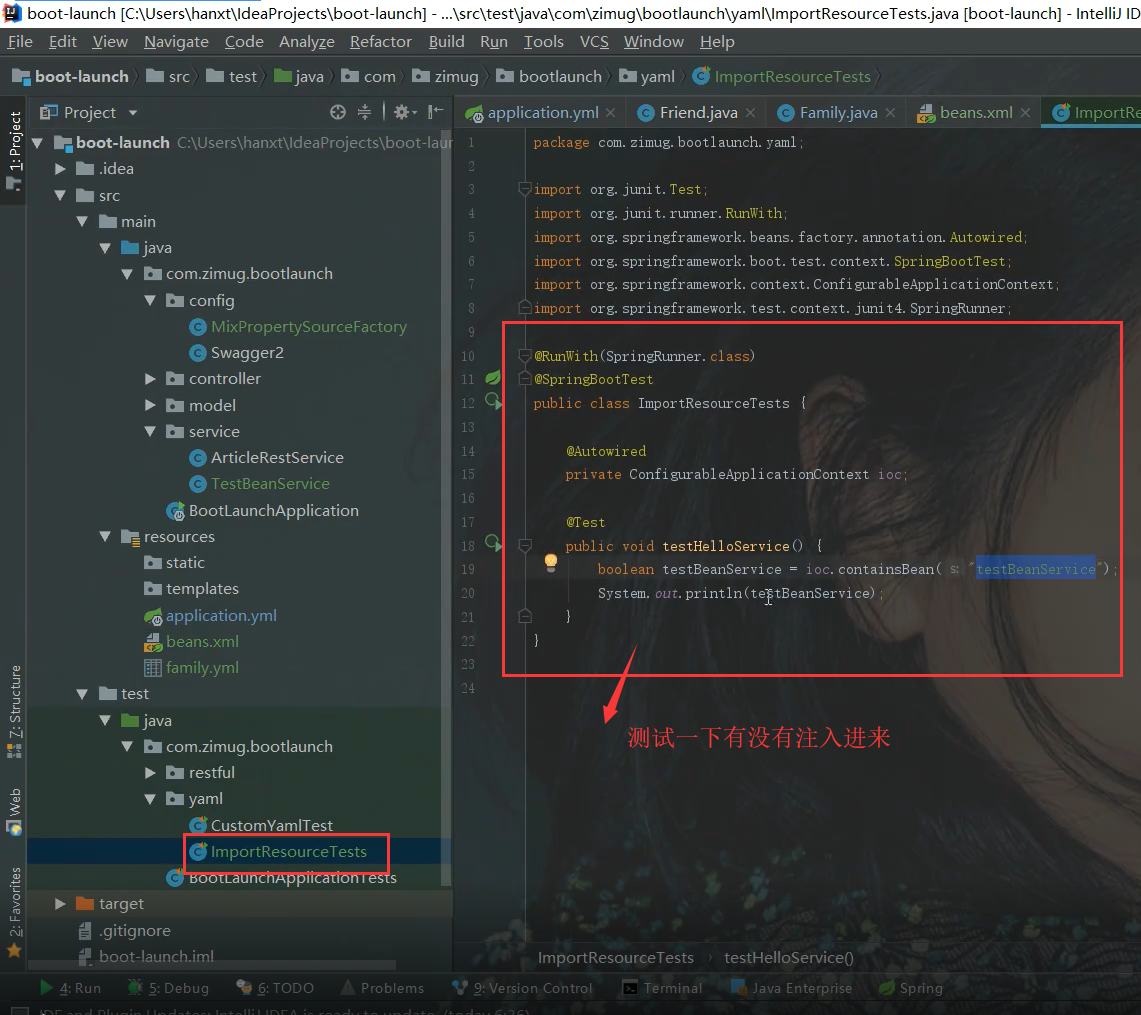This screenshot has height=1015, width=1141.
Task: Collapse the resources folder
Action: click(105, 536)
